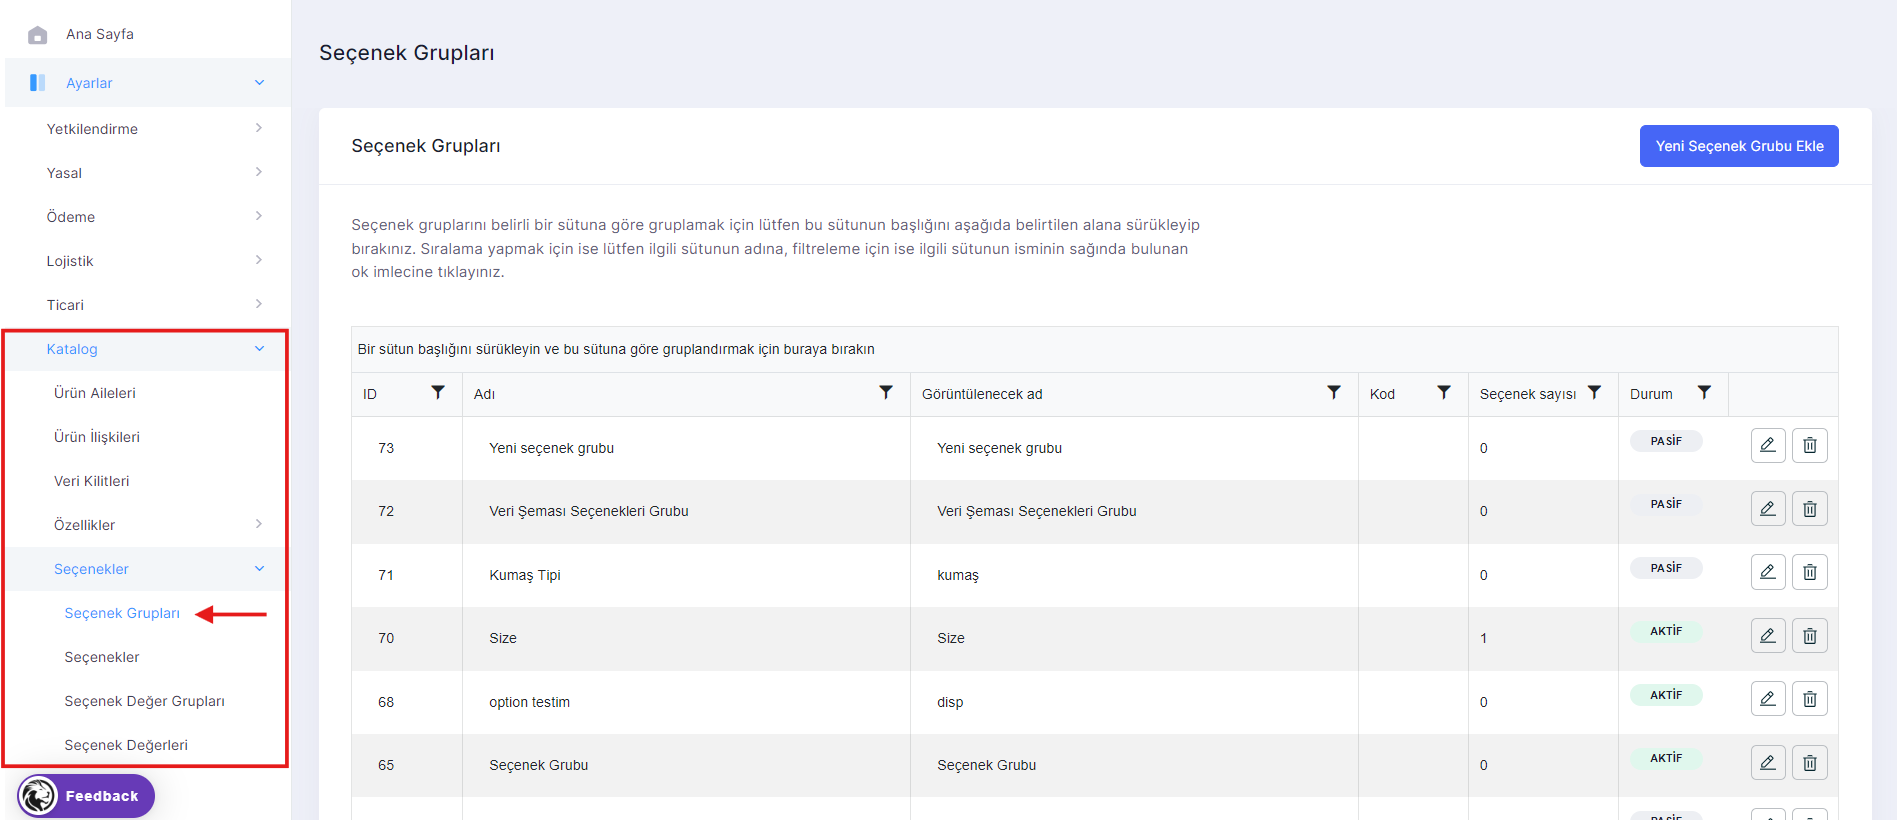Sort by the Durum column header
1897x820 pixels.
pyautogui.click(x=1651, y=394)
